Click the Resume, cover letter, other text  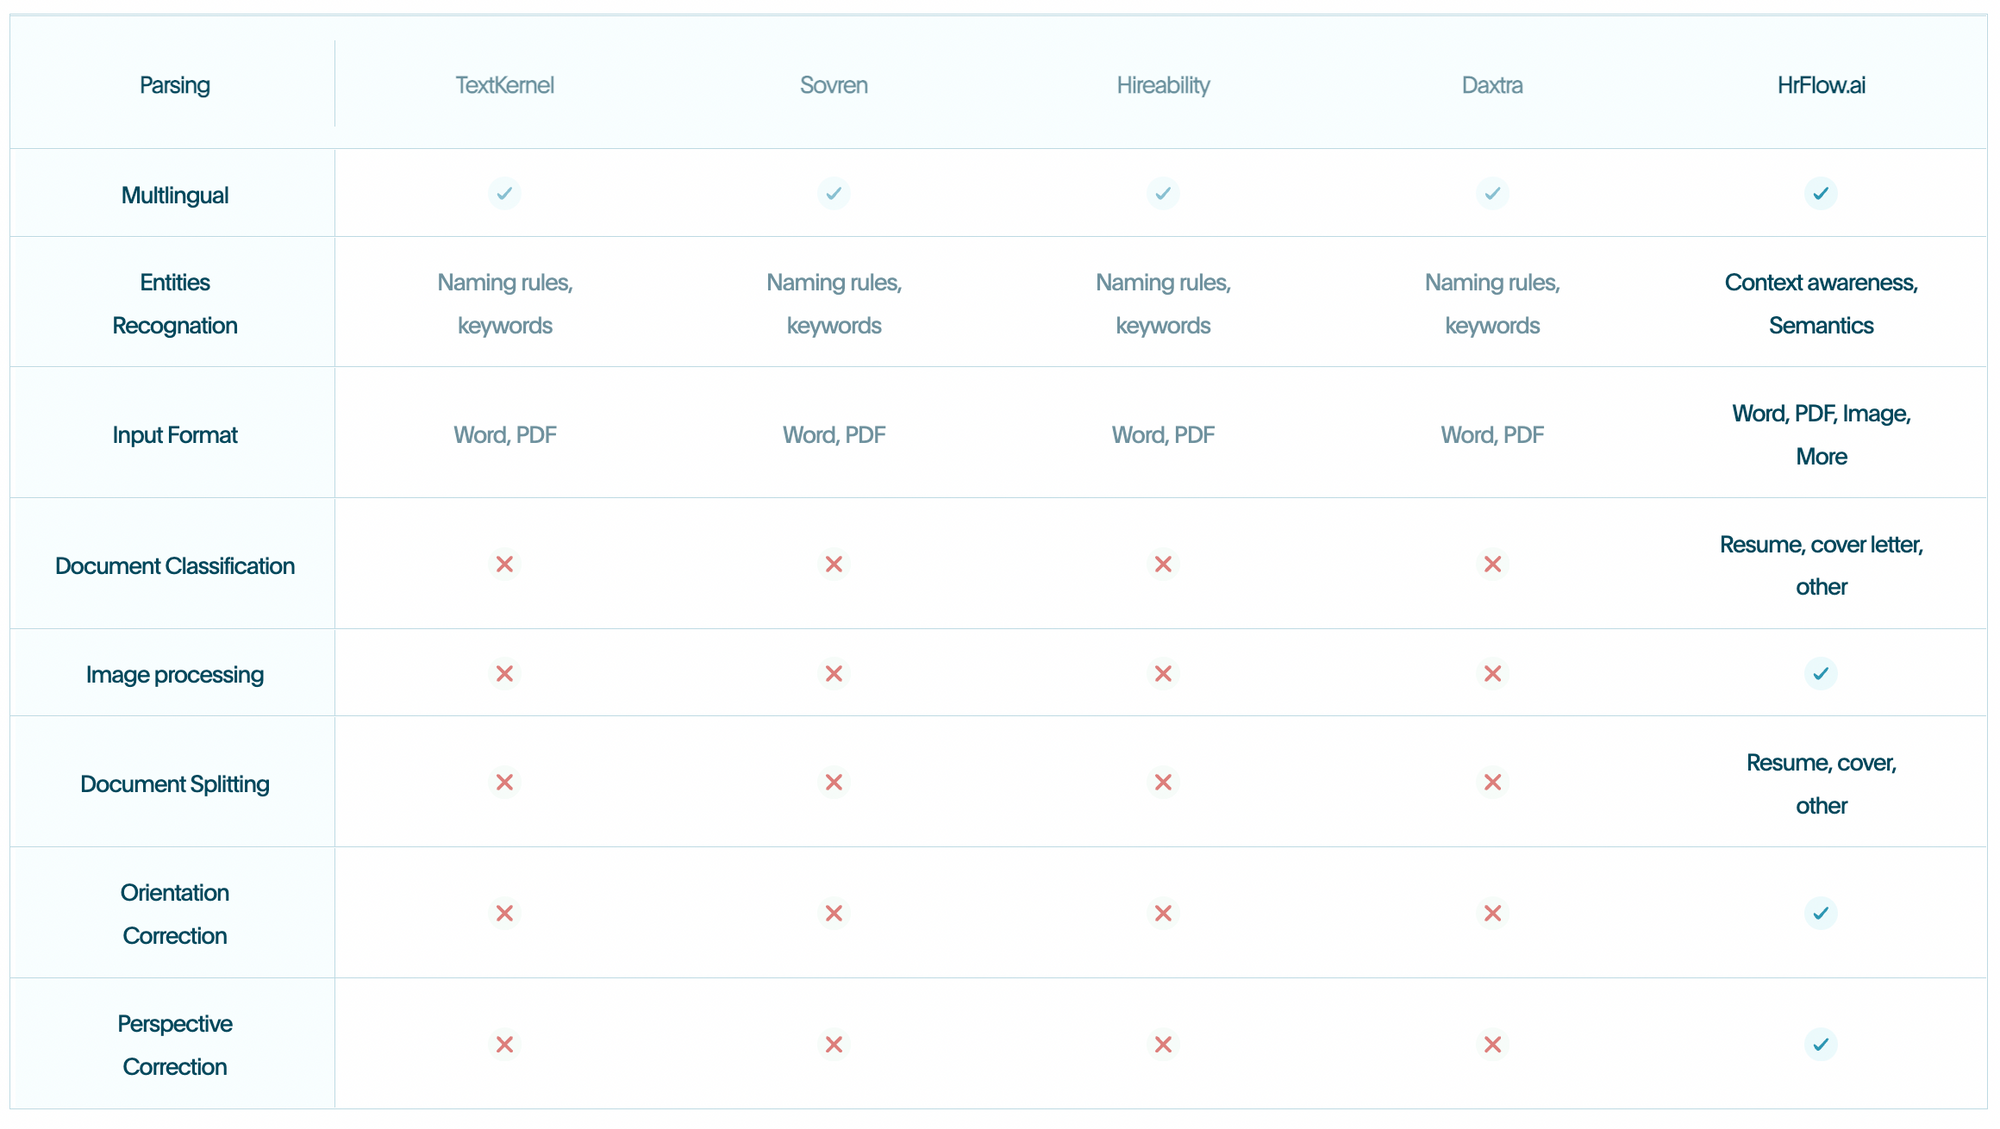coord(1822,565)
